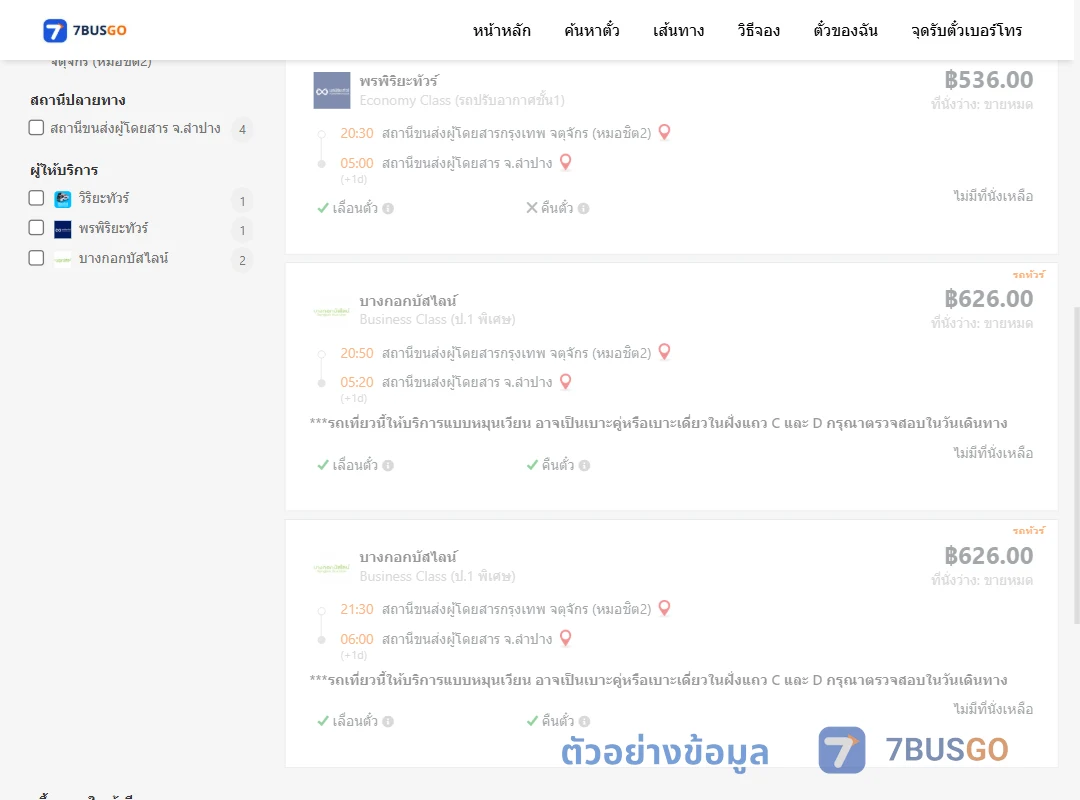Open map pin for 20:30 departure station
This screenshot has height=800, width=1080.
(x=664, y=132)
